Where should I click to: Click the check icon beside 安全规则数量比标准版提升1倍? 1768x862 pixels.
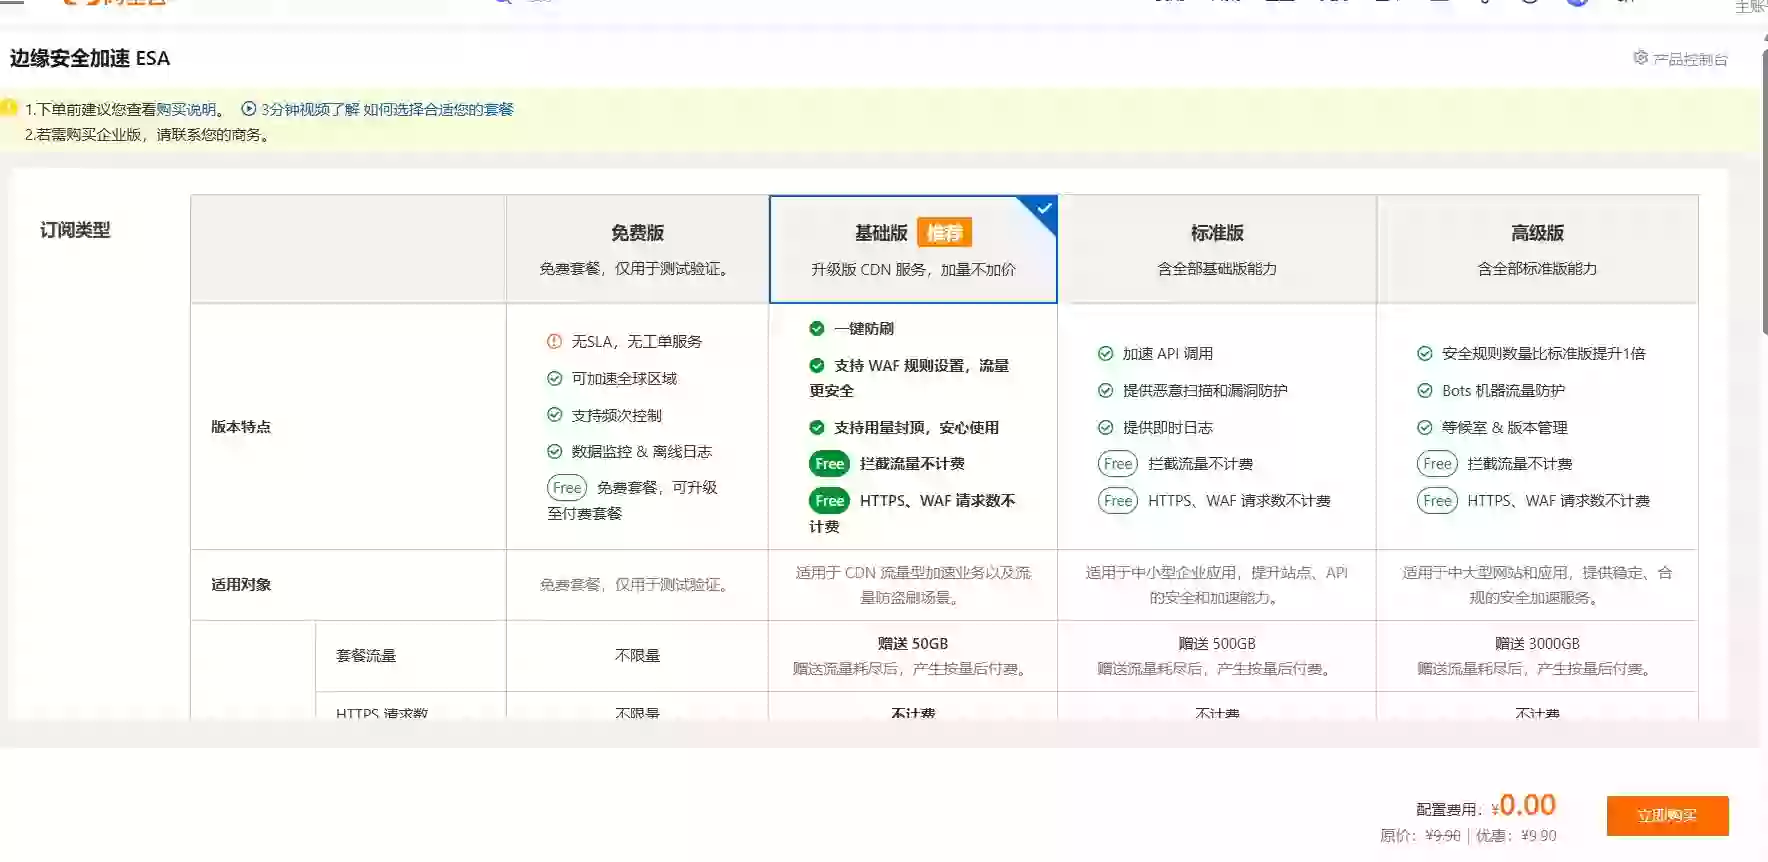click(1425, 353)
